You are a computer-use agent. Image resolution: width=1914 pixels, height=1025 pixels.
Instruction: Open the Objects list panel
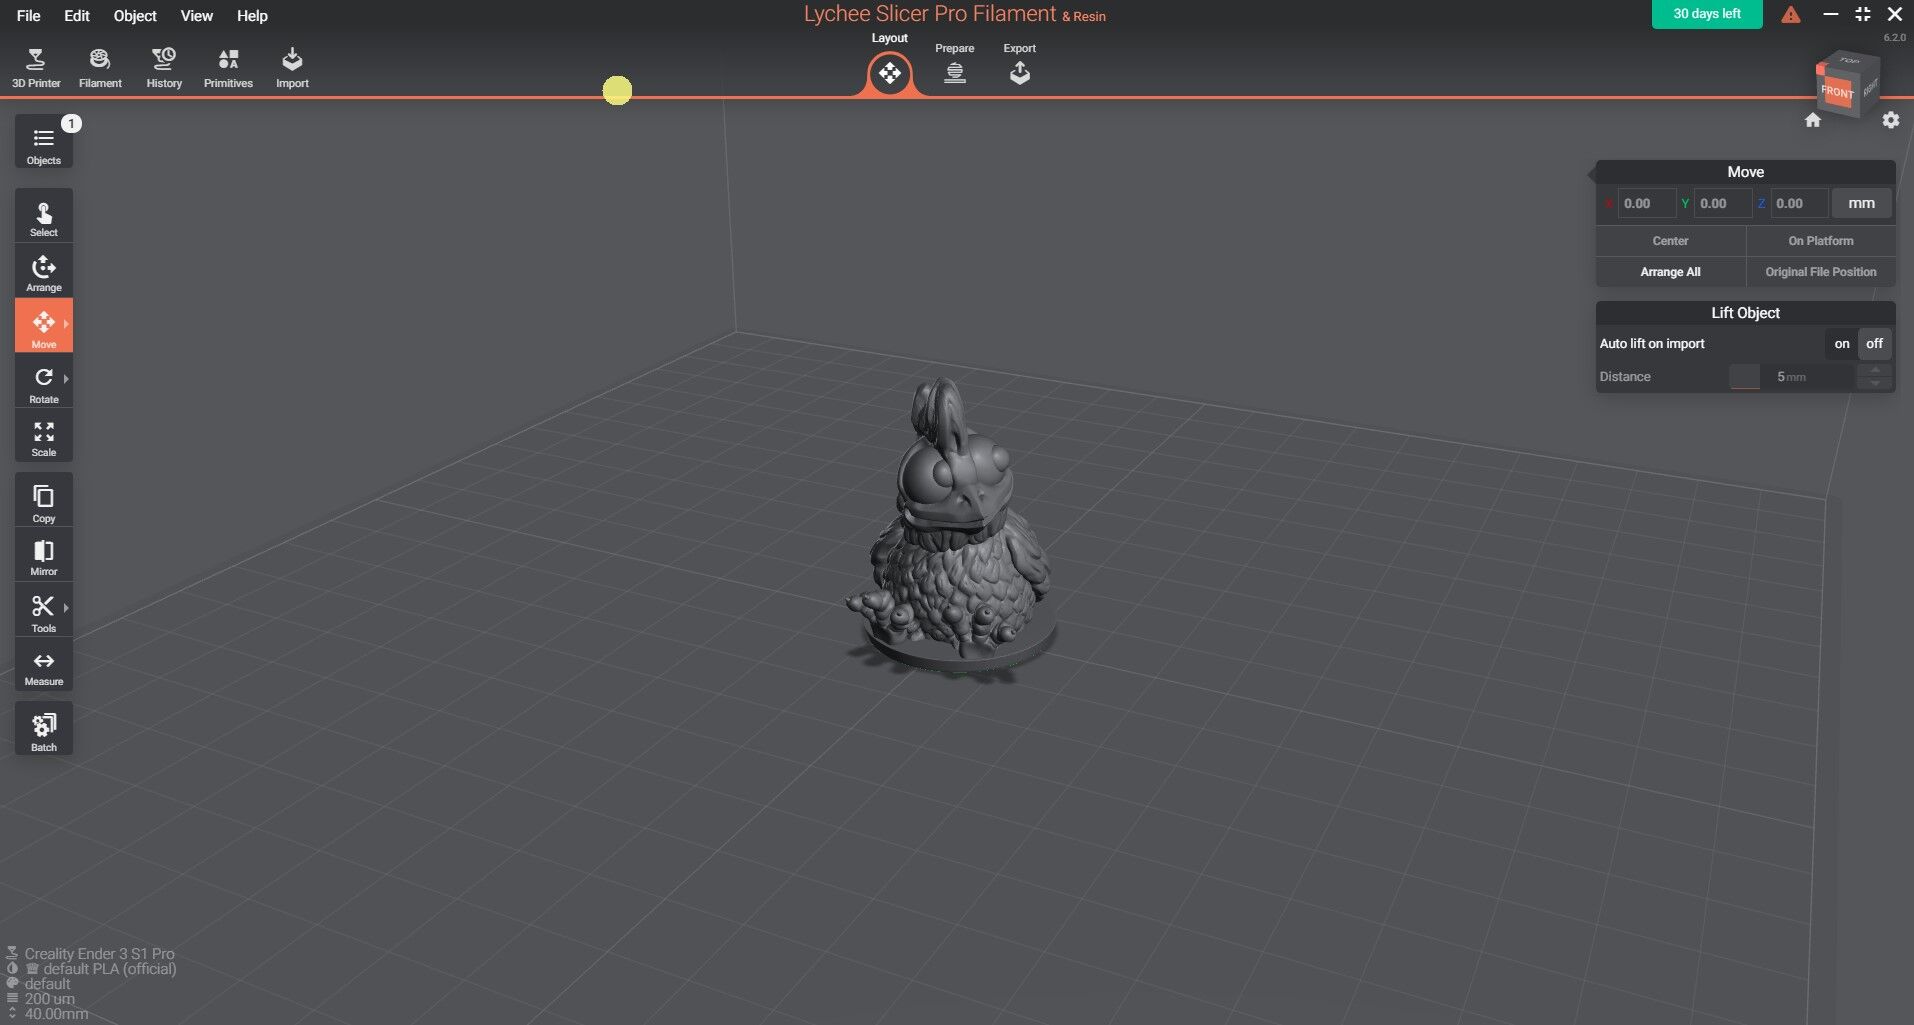click(x=43, y=142)
